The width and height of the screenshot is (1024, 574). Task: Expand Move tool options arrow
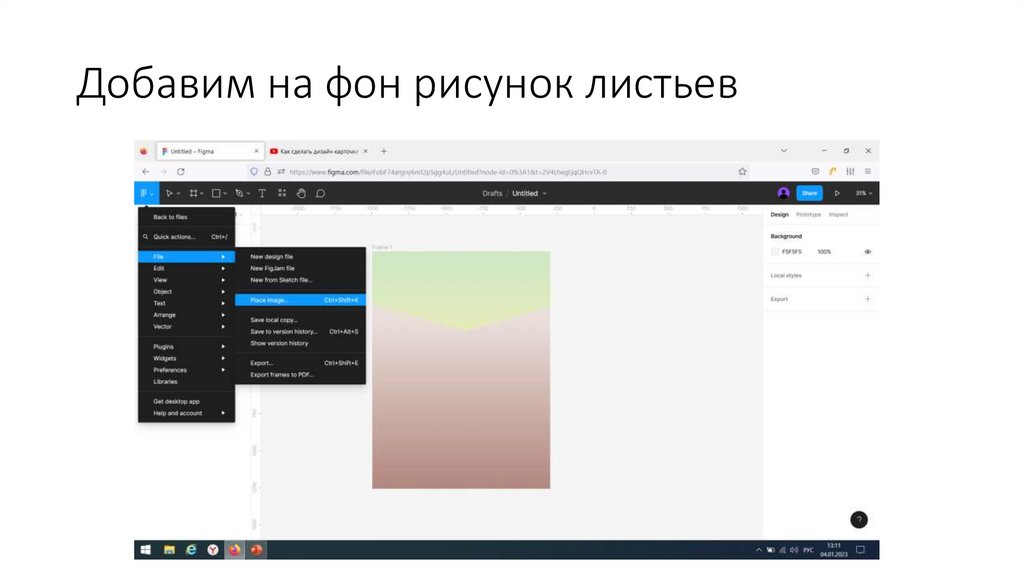(x=178, y=194)
